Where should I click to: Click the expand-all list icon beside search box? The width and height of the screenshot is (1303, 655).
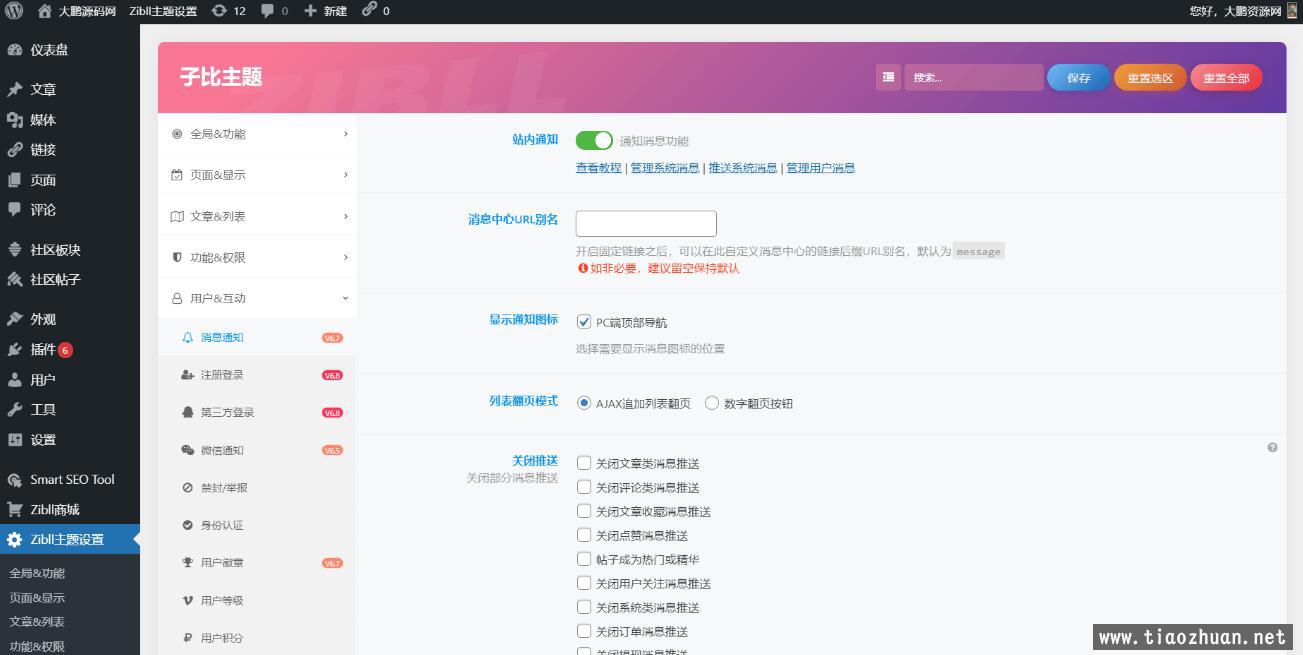(888, 77)
